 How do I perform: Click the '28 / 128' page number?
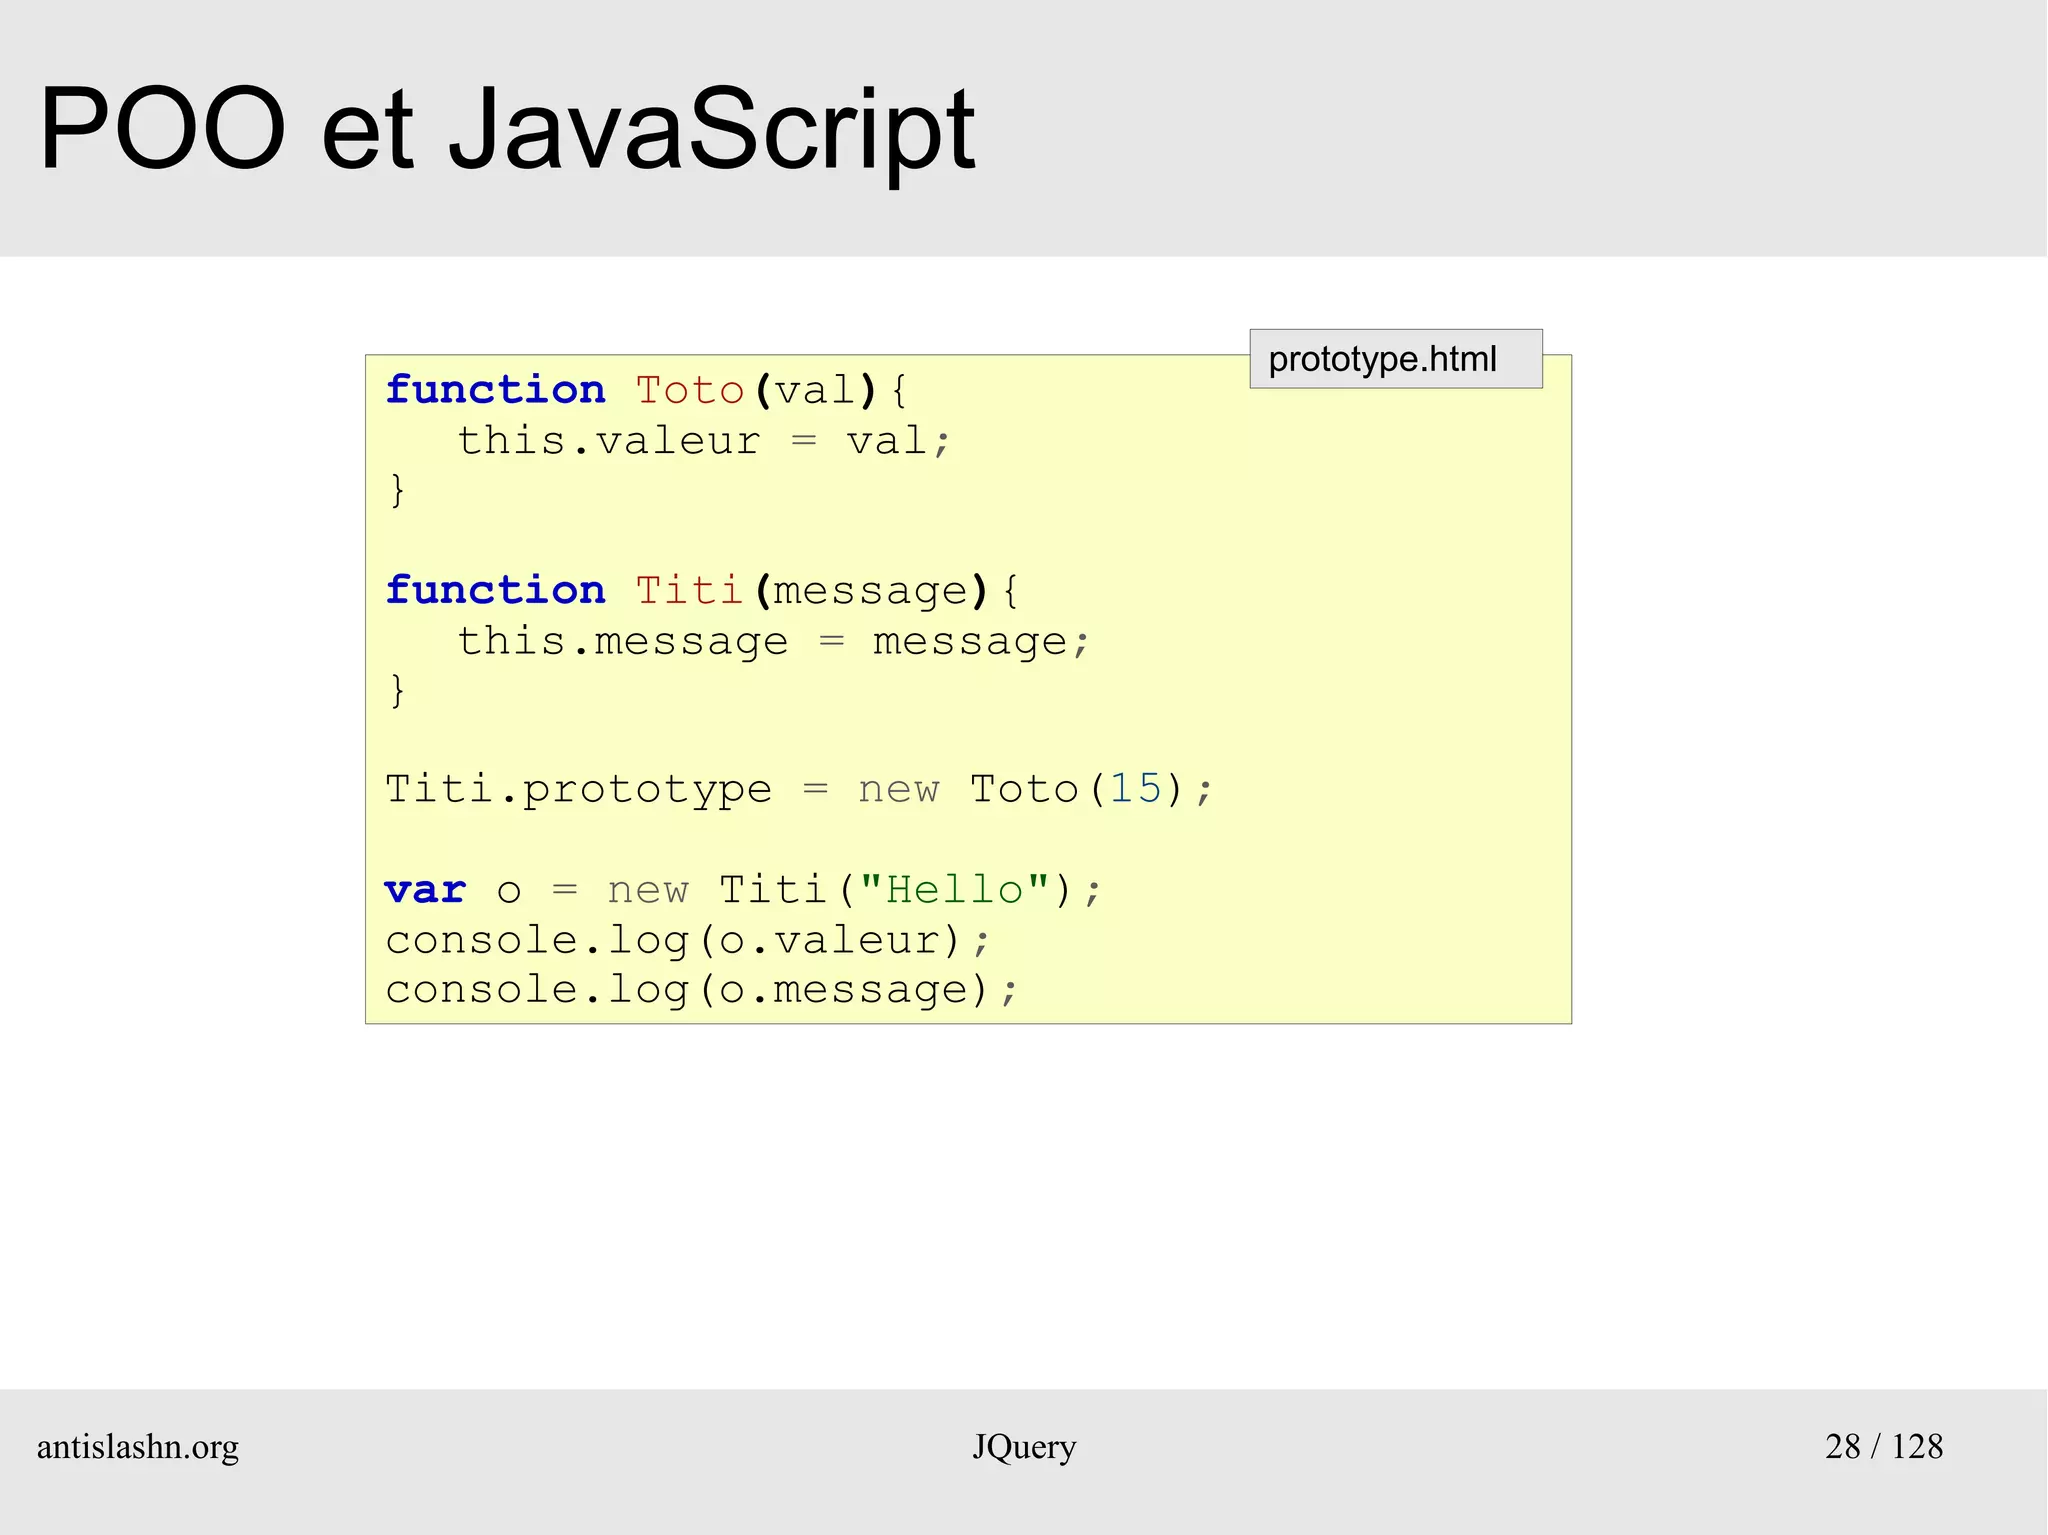(x=1884, y=1446)
